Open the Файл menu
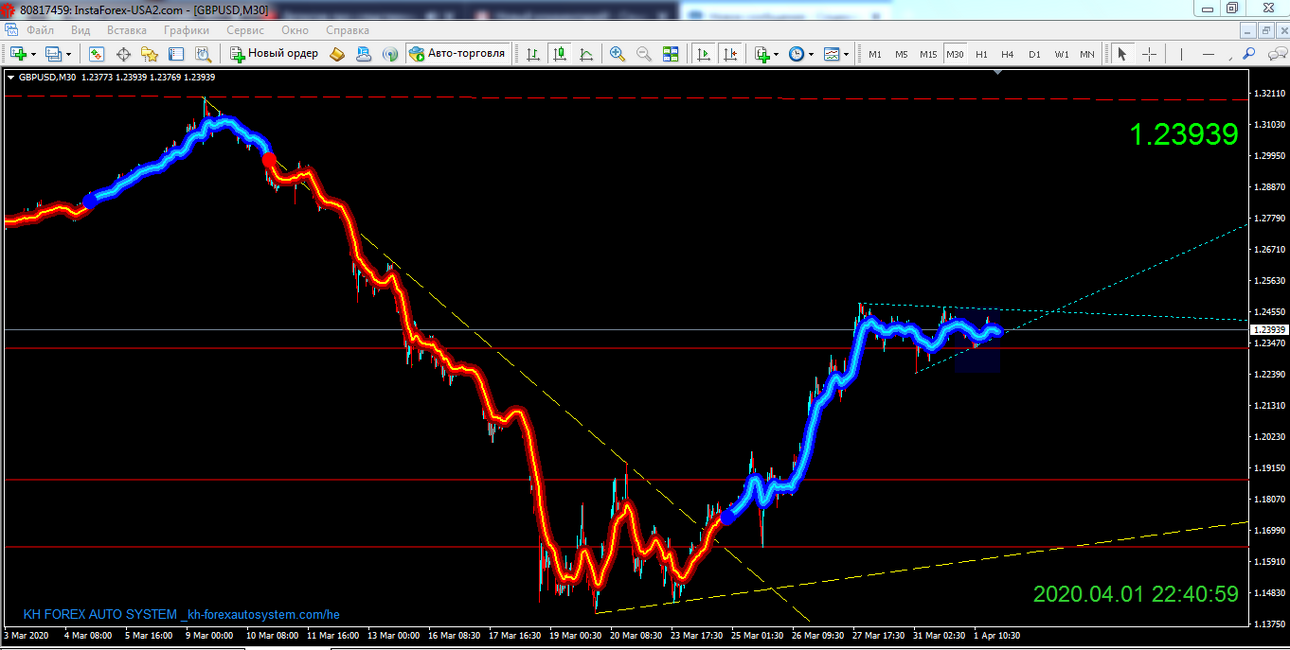 40,30
